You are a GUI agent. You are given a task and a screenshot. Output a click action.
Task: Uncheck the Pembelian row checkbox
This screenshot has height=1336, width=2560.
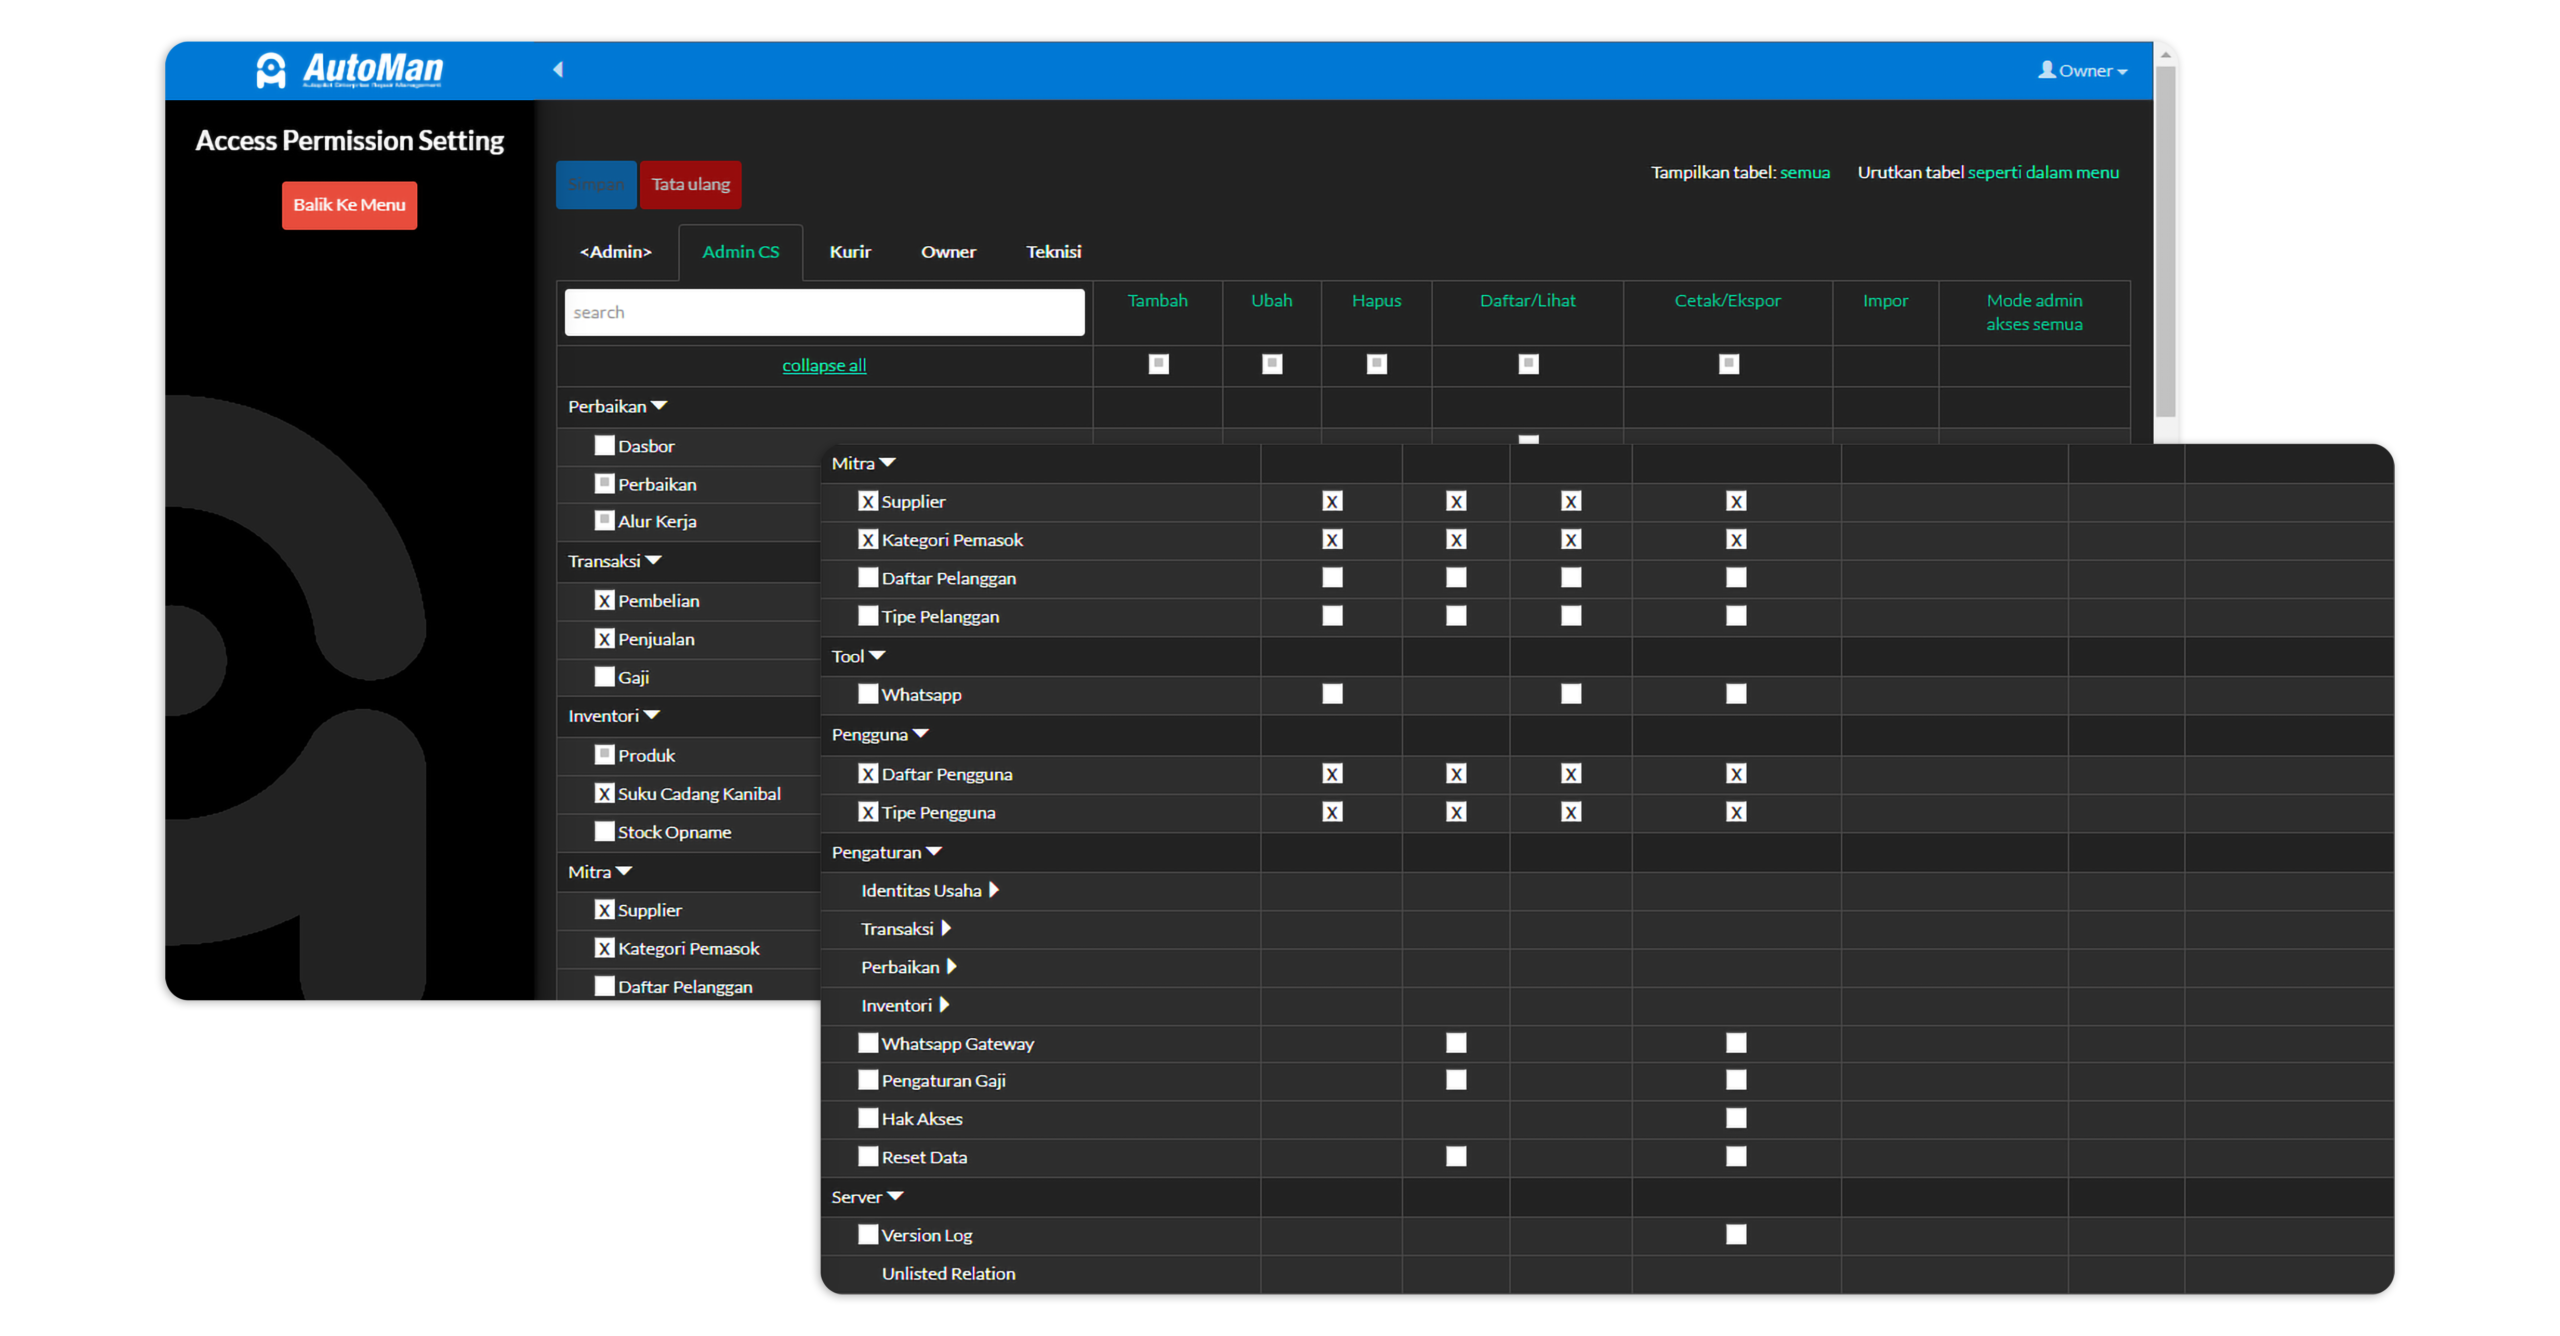pyautogui.click(x=604, y=600)
